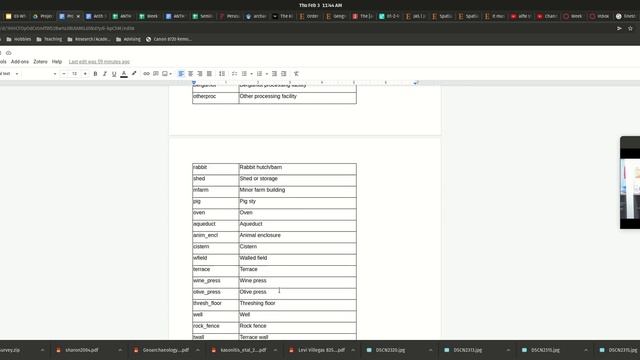This screenshot has height=360, width=640.
Task: Open the Advising bookmark folder
Action: pos(128,39)
